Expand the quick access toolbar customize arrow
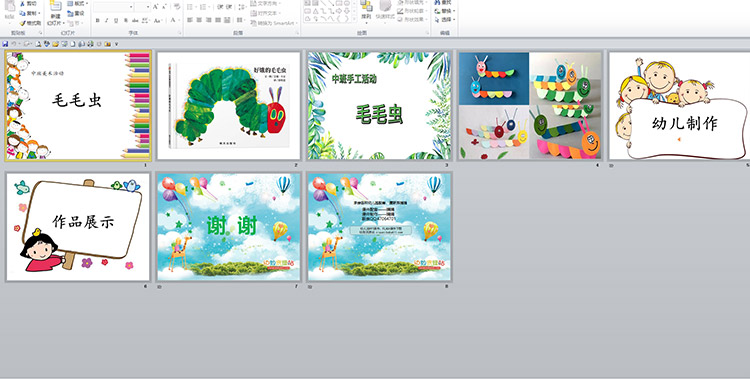 click(x=116, y=44)
